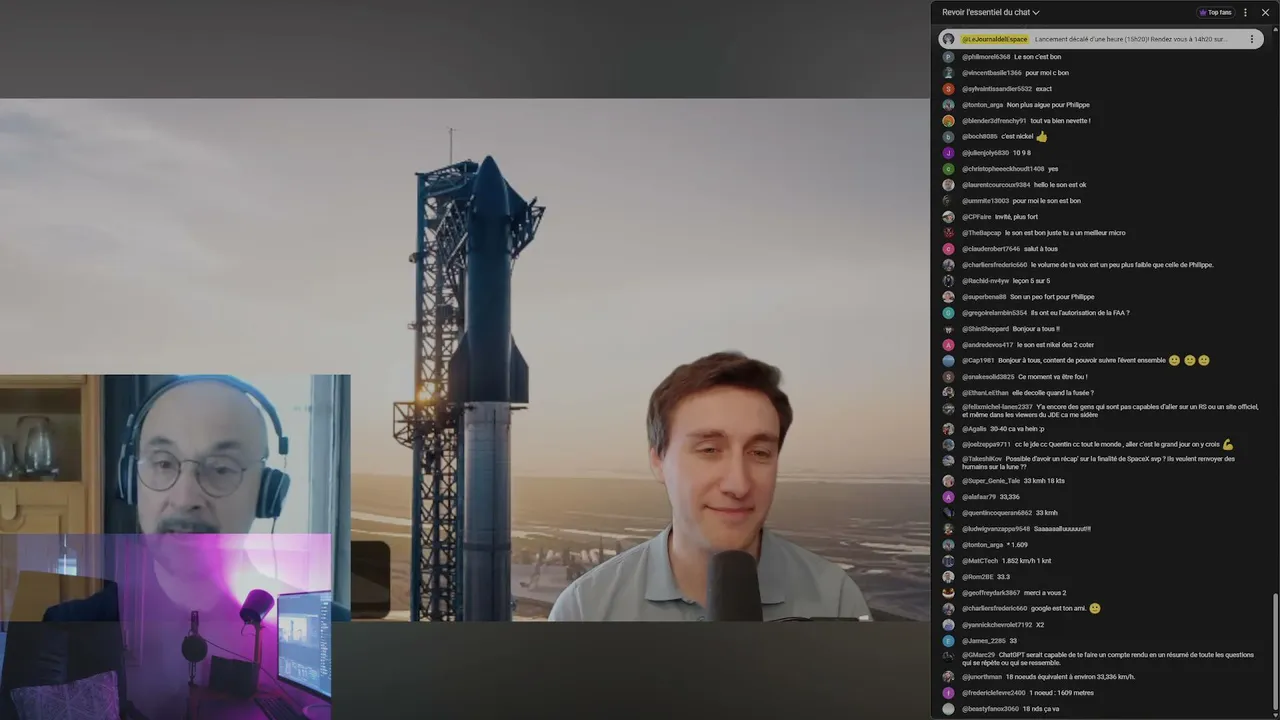The image size is (1280, 720).
Task: Click the message "salut à tous"
Action: click(x=1040, y=249)
